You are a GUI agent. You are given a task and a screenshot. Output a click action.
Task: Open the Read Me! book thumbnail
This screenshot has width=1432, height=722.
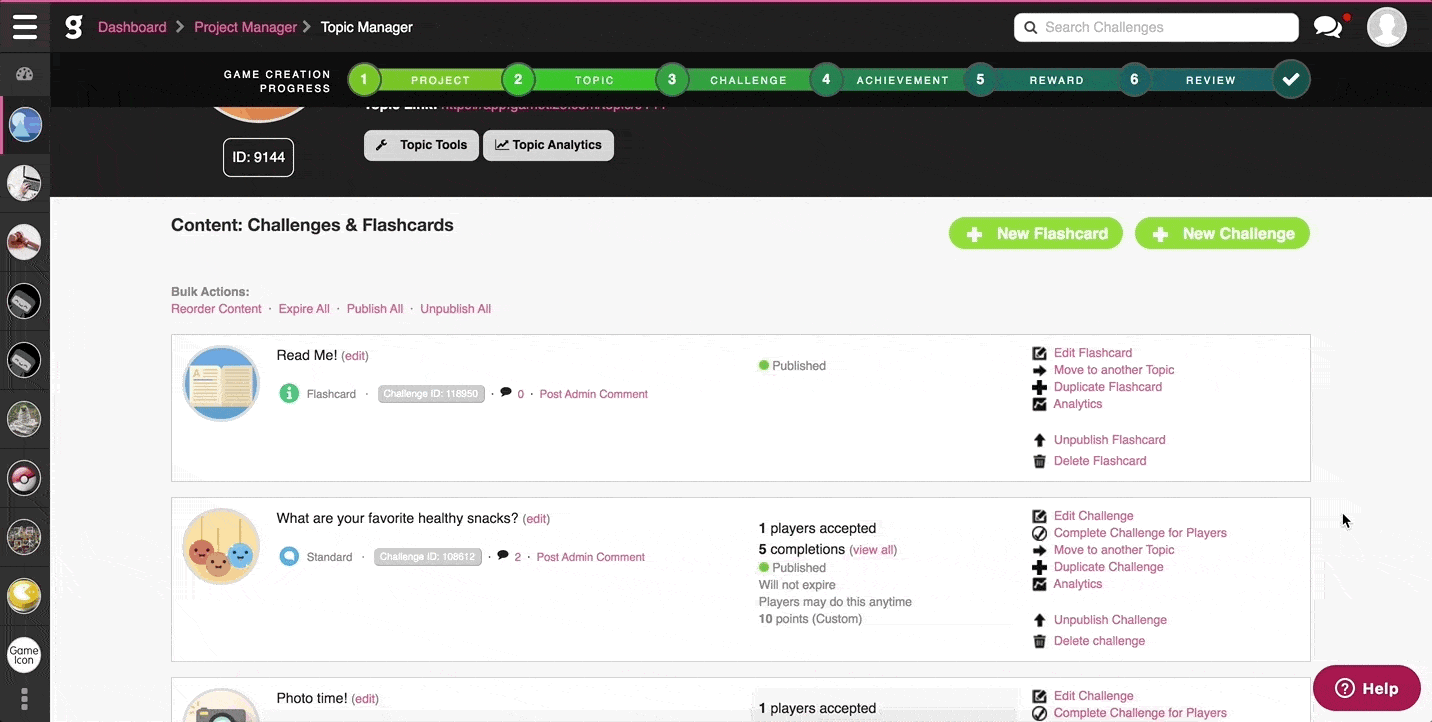click(x=221, y=383)
